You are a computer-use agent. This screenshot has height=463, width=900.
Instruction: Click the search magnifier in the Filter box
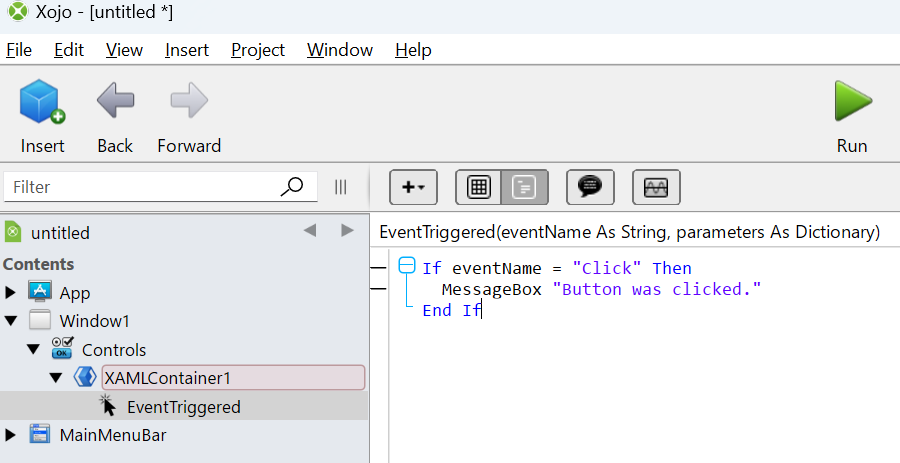click(x=292, y=186)
